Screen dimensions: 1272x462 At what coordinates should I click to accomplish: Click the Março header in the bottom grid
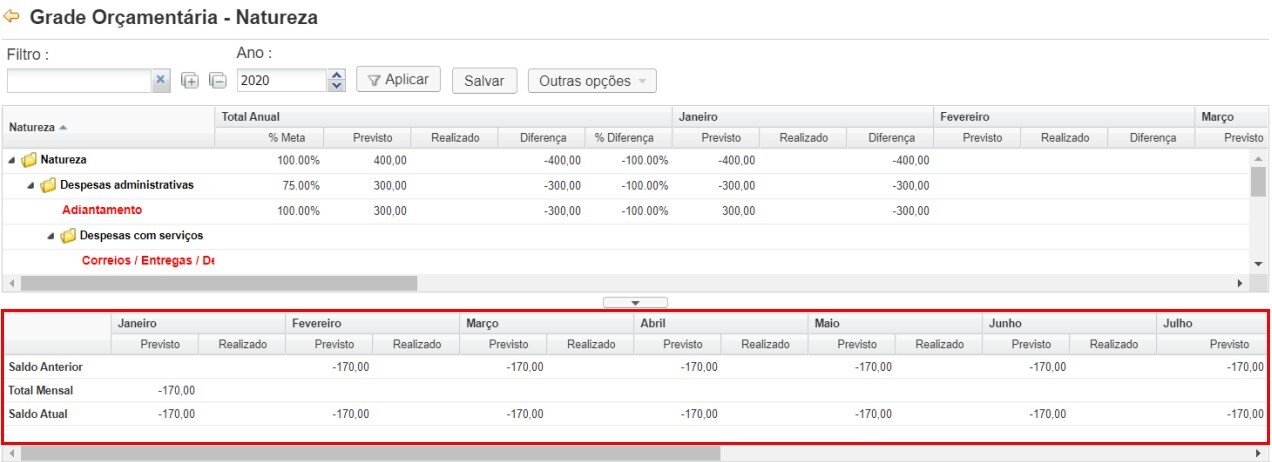pos(546,324)
